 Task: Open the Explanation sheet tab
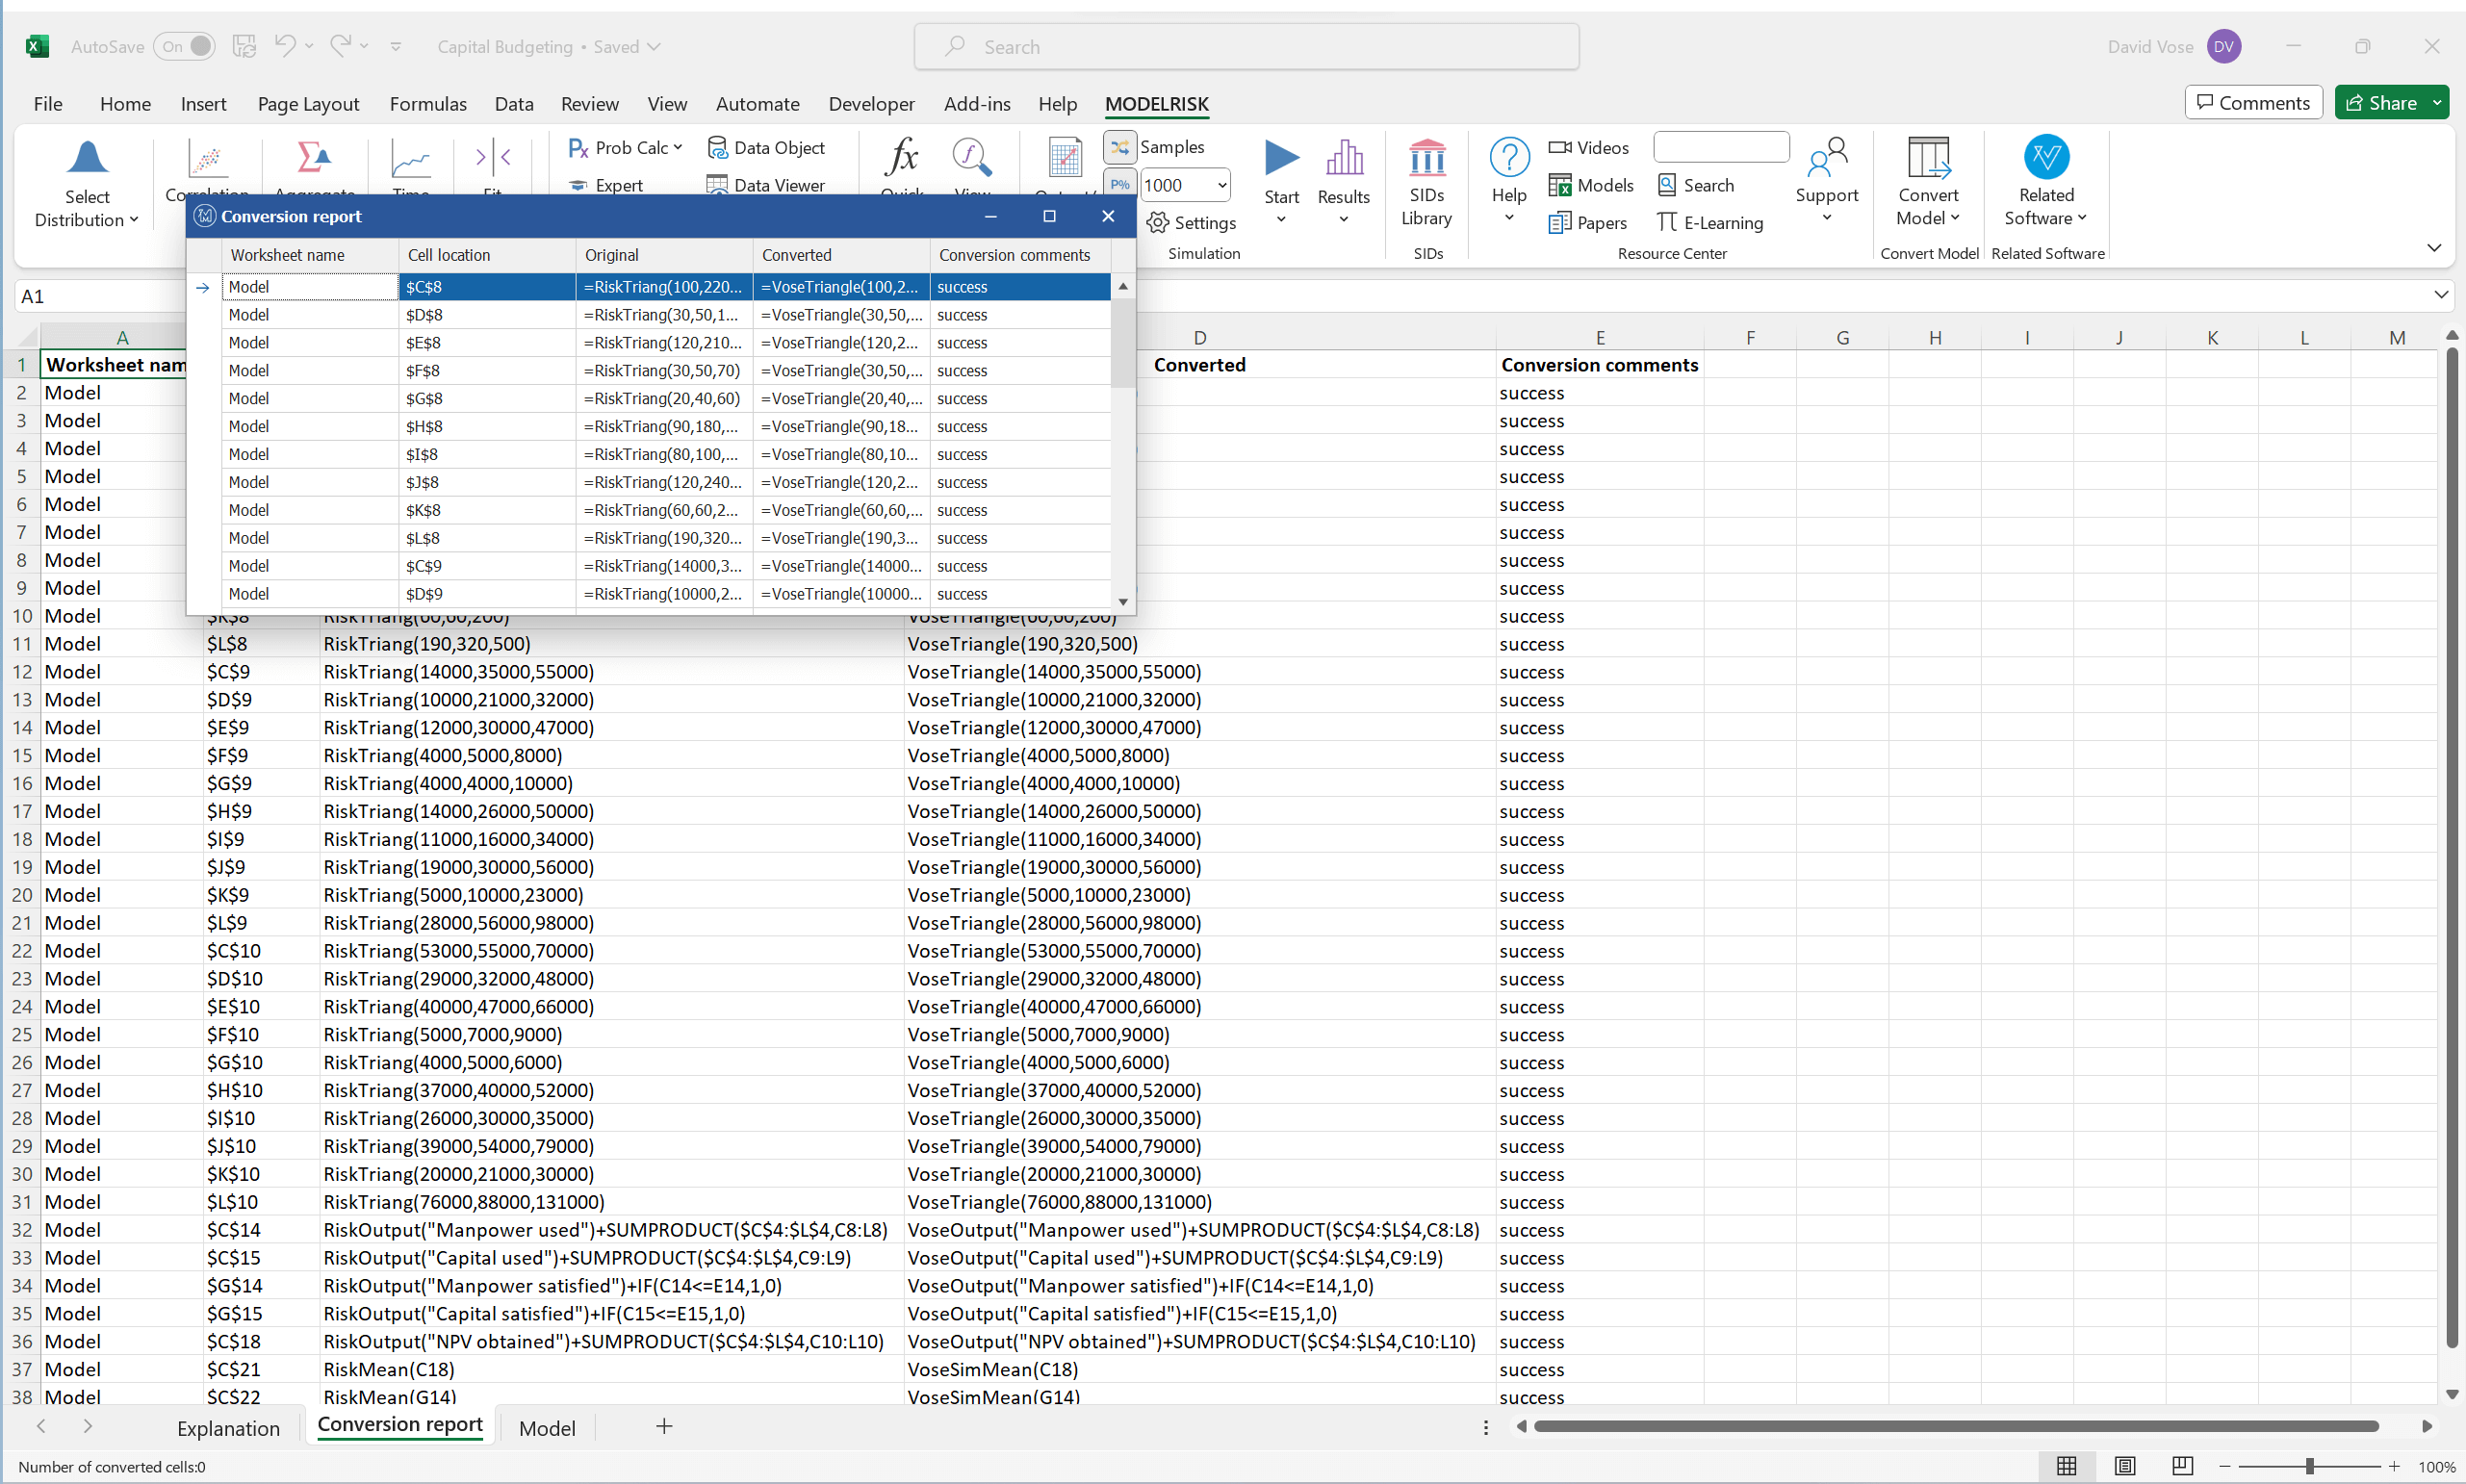pyautogui.click(x=229, y=1427)
